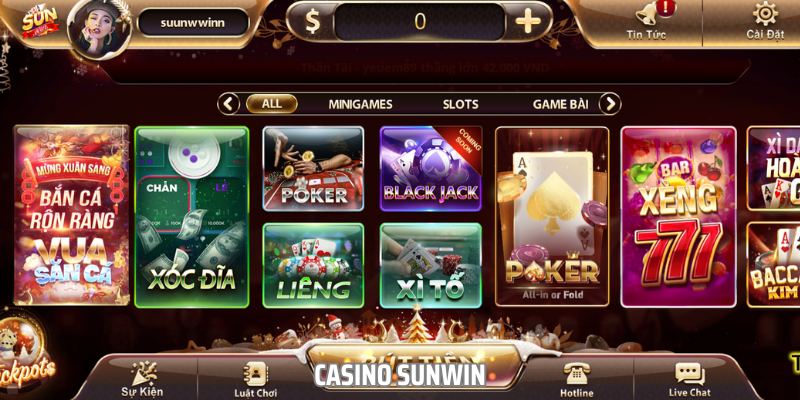800x400 pixels.
Task: Call the Hotline telephone icon
Action: (x=577, y=374)
